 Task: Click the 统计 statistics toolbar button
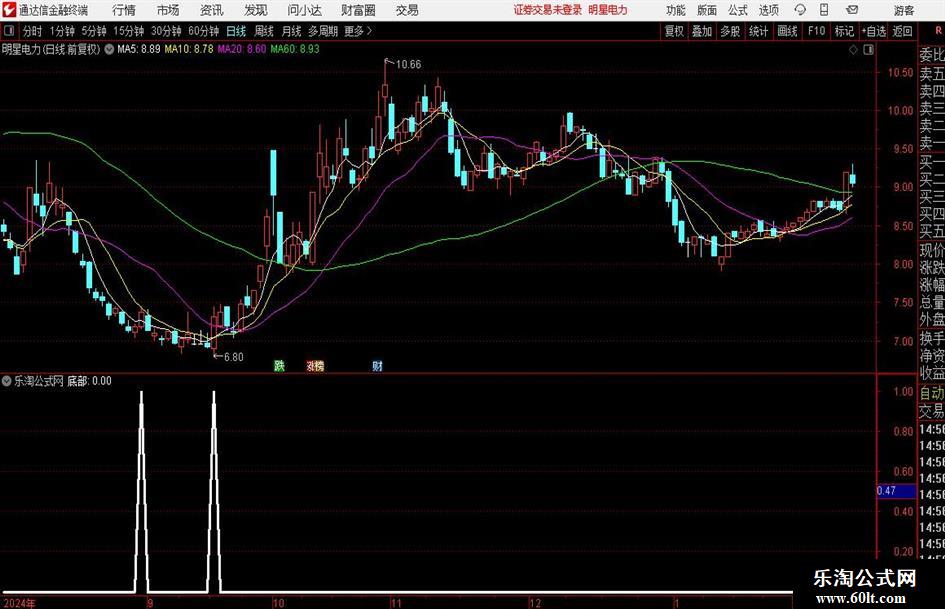(x=759, y=31)
